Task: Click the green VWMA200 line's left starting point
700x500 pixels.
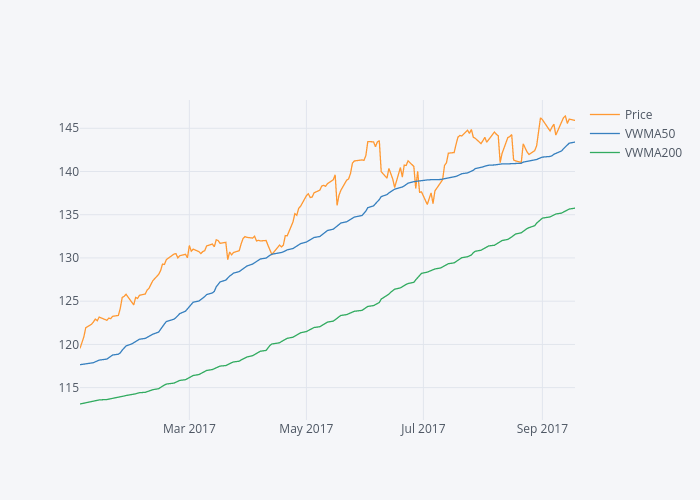Action: (x=81, y=404)
